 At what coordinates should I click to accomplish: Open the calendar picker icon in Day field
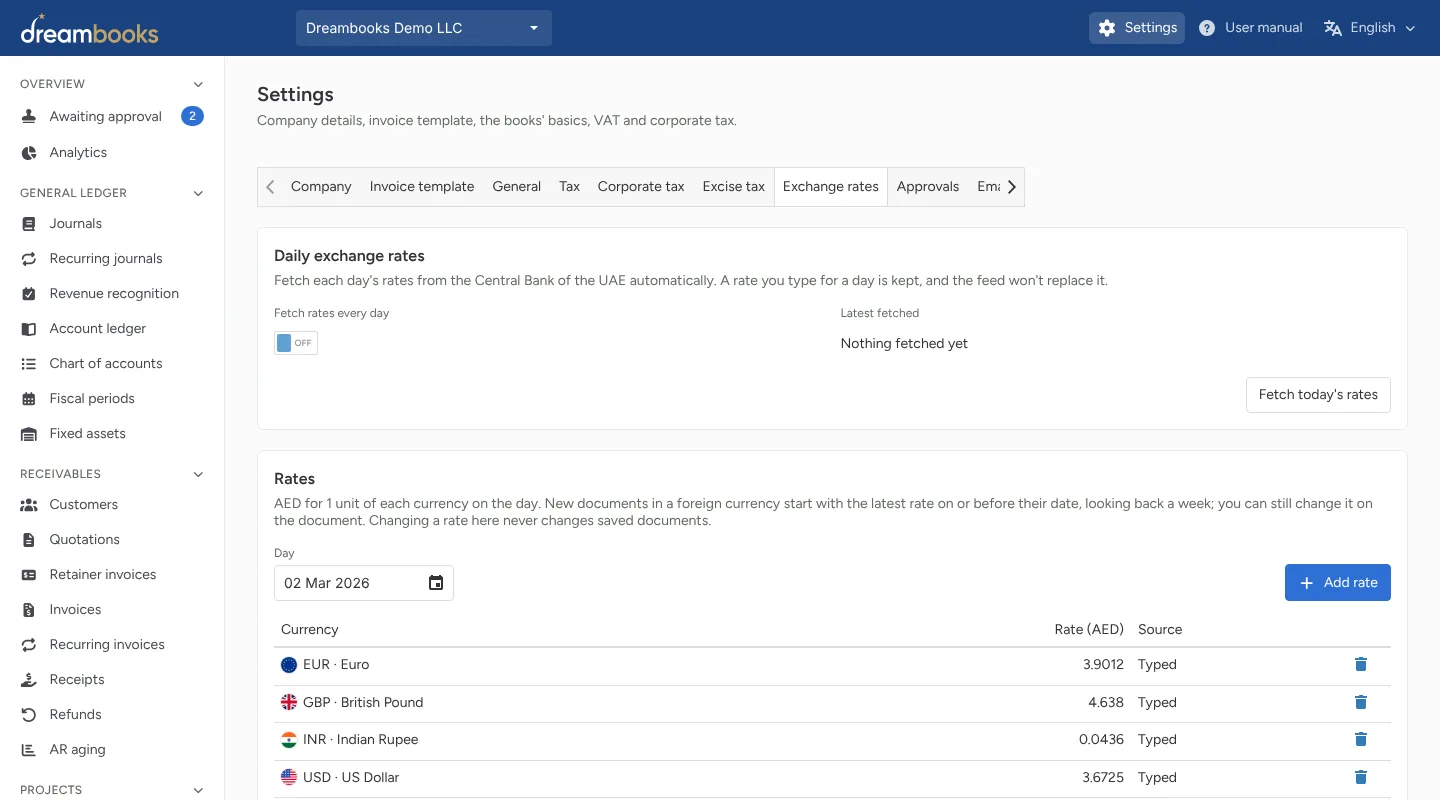coord(436,583)
